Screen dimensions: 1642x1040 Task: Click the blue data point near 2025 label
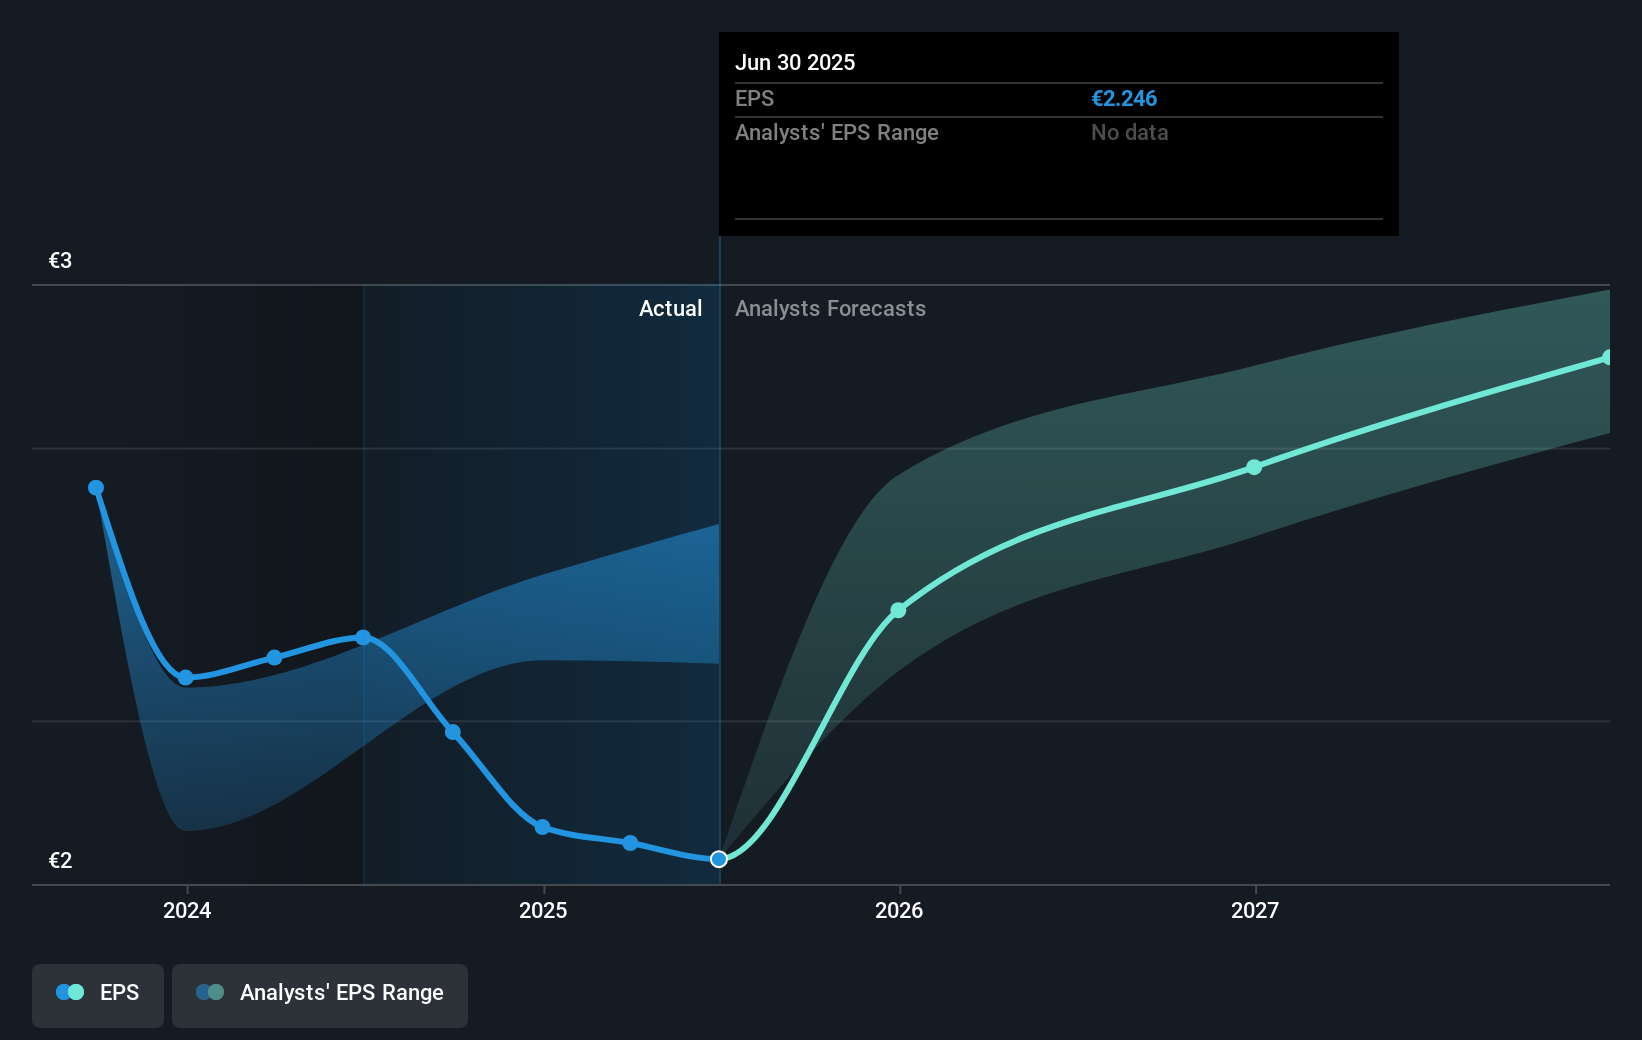[x=541, y=828]
